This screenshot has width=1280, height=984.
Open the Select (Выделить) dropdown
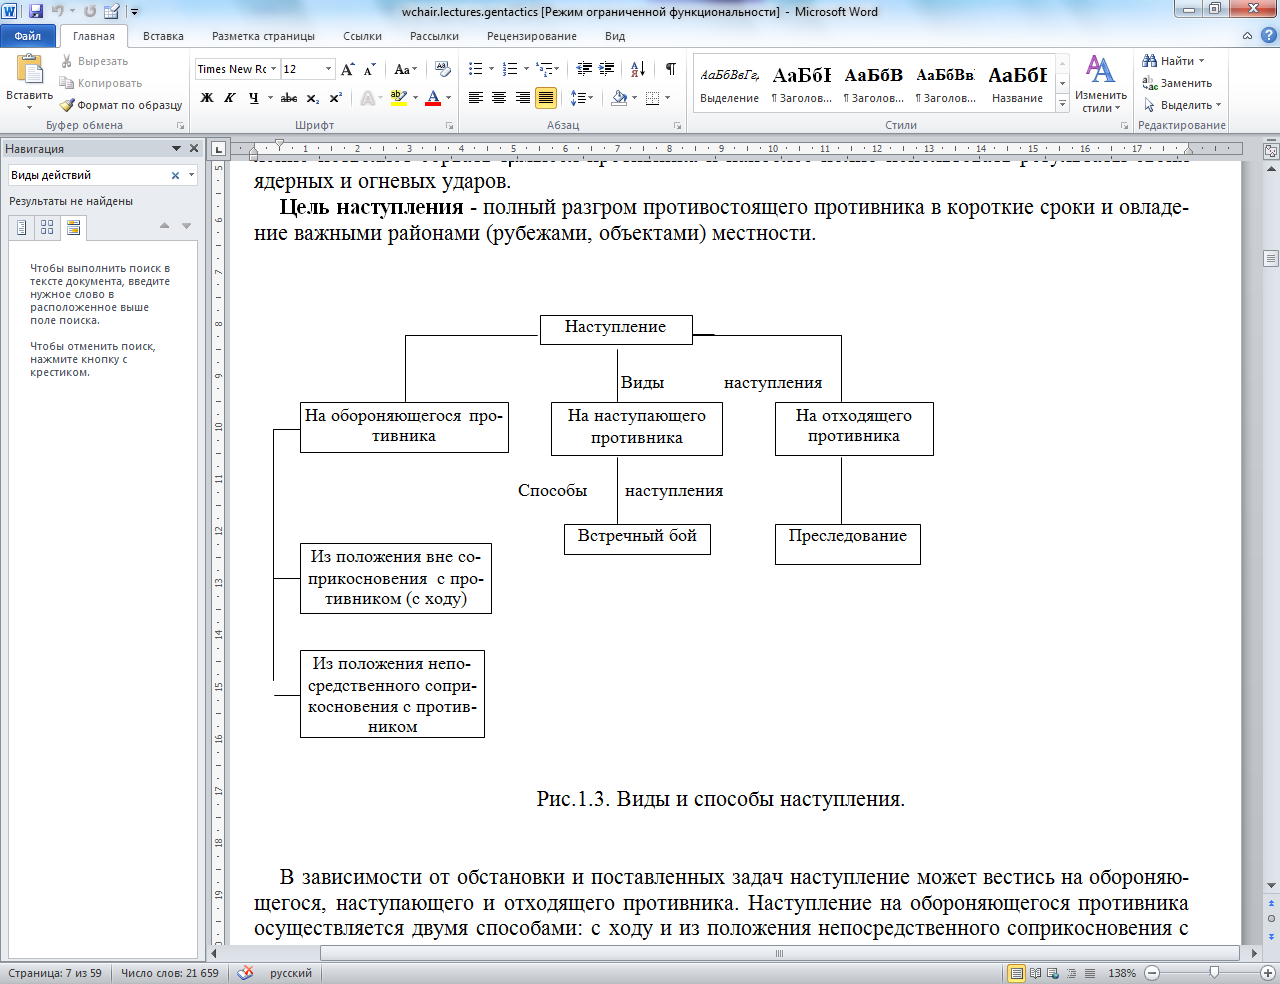(x=1183, y=105)
